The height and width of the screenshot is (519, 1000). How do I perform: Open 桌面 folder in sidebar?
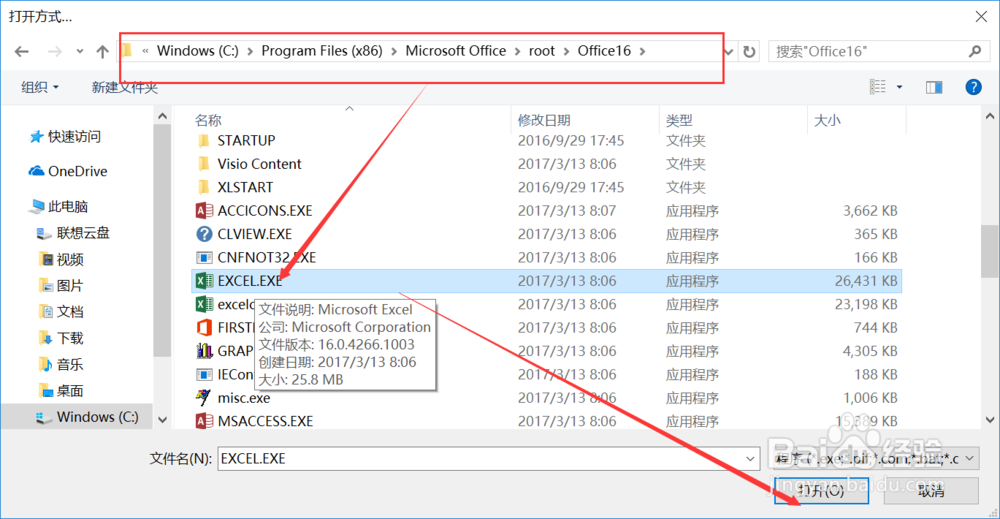61,390
